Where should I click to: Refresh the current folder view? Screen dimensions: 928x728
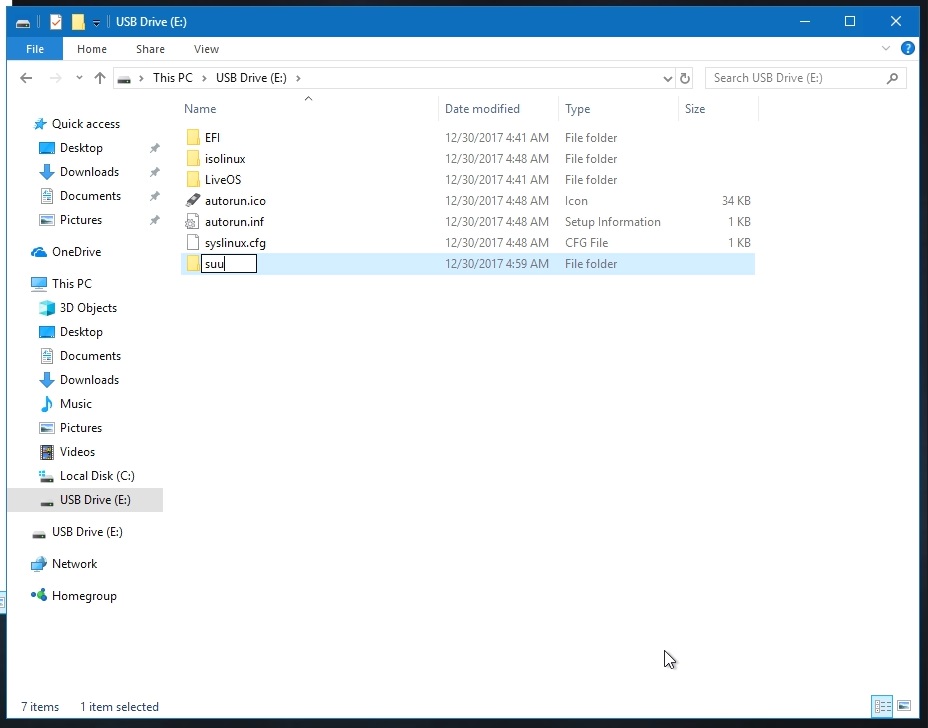point(685,78)
